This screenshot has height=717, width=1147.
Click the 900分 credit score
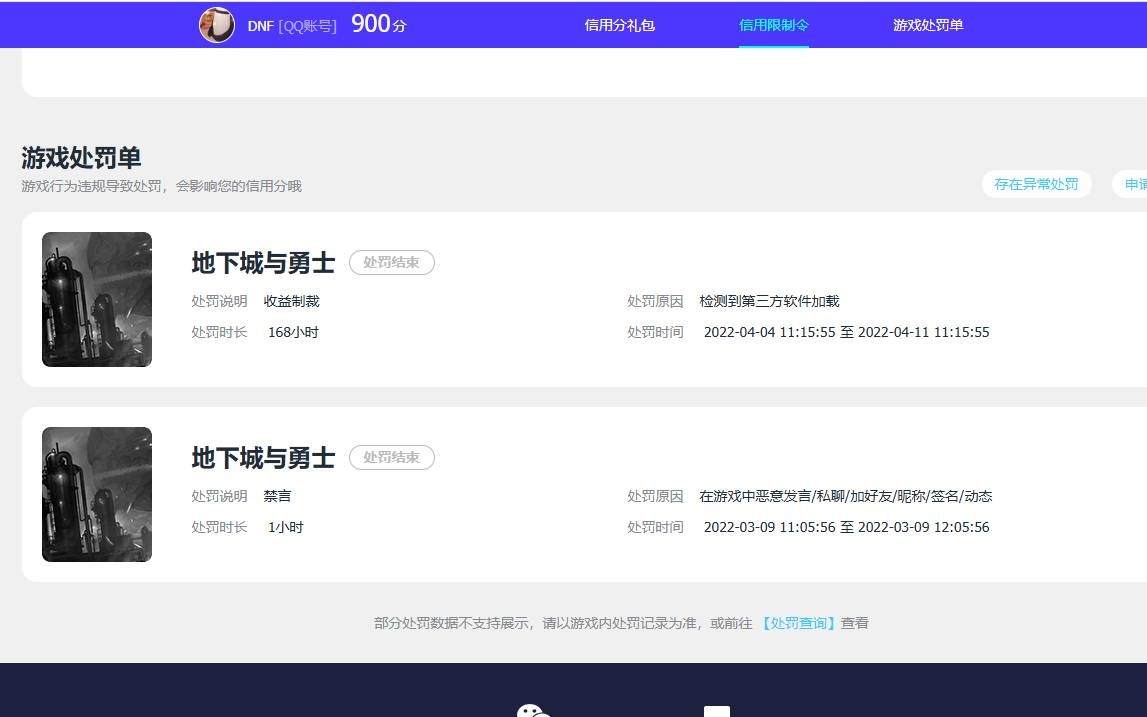[x=378, y=23]
